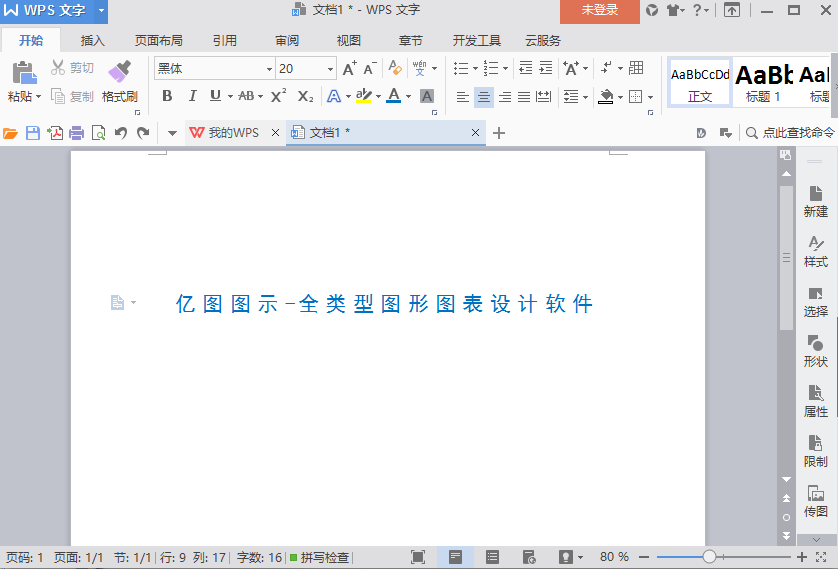Open the 样式 side panel
The height and width of the screenshot is (569, 838).
point(816,252)
